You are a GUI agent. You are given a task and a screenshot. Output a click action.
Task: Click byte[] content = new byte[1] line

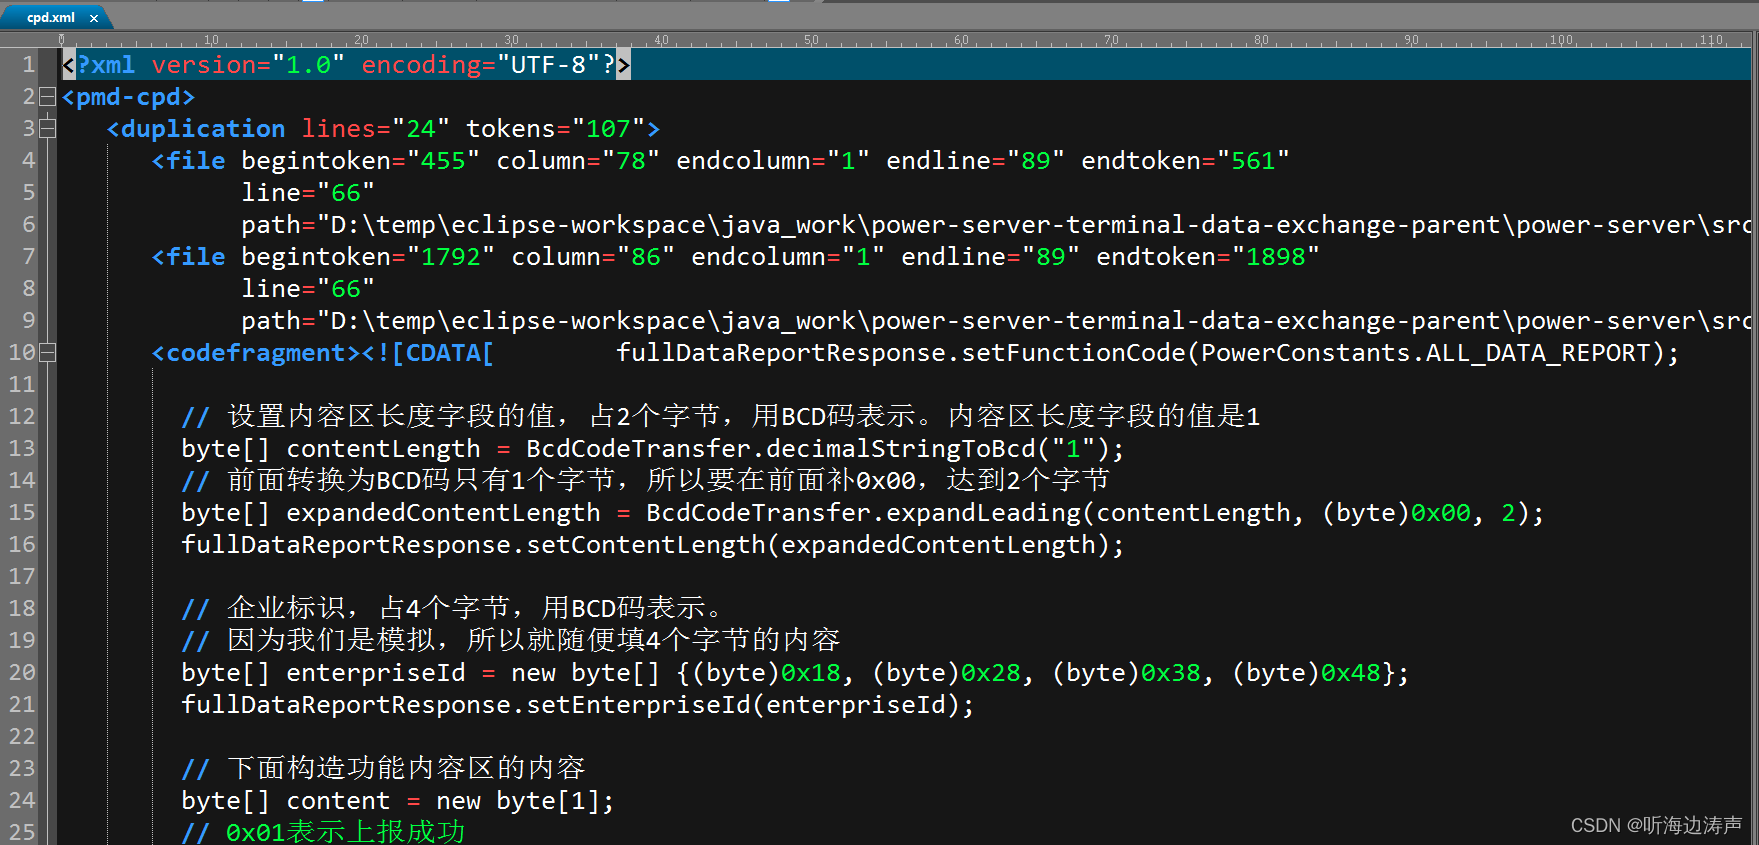[x=398, y=801]
